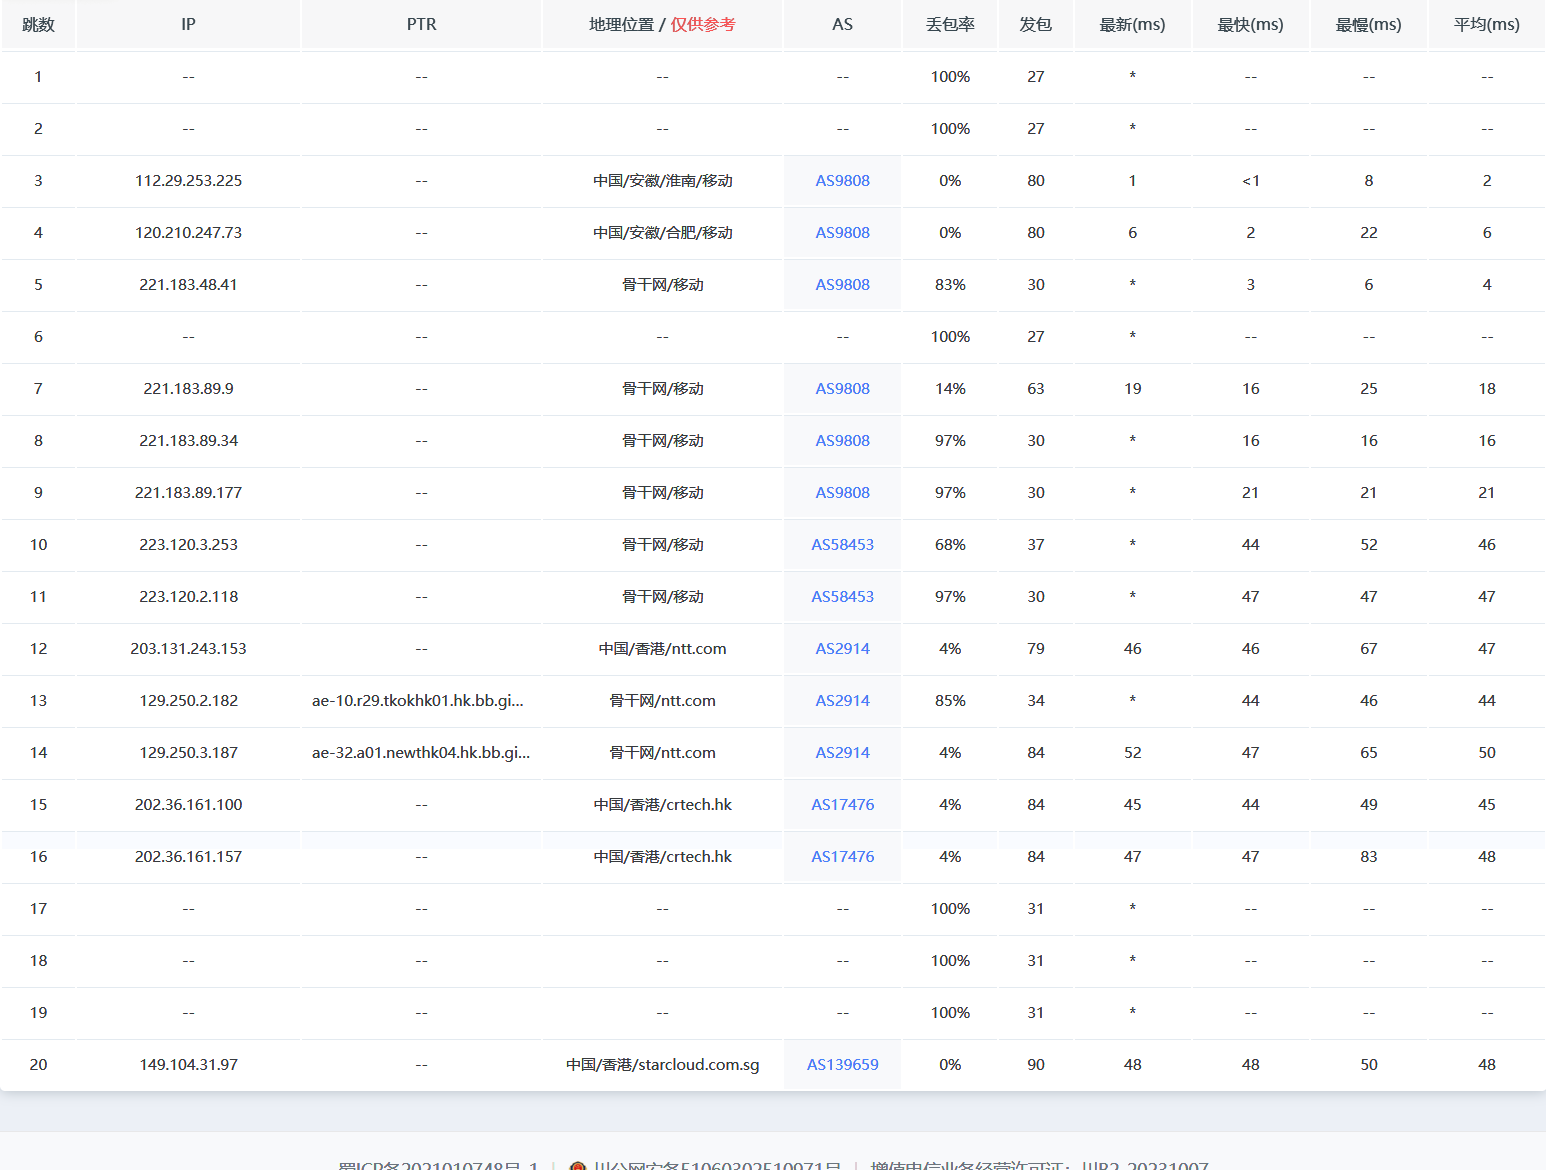Click the 蜀ICP备 registration link in footer
This screenshot has height=1170, width=1546.
(438, 1165)
